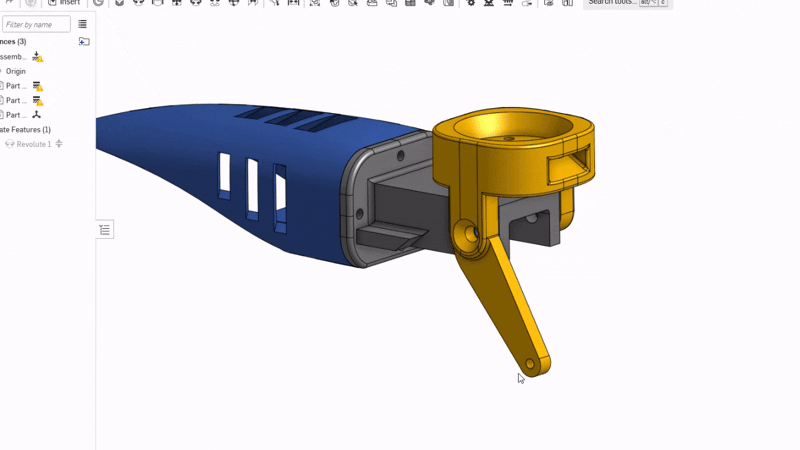Click the Search tools field
The image size is (800, 450).
click(x=628, y=3)
